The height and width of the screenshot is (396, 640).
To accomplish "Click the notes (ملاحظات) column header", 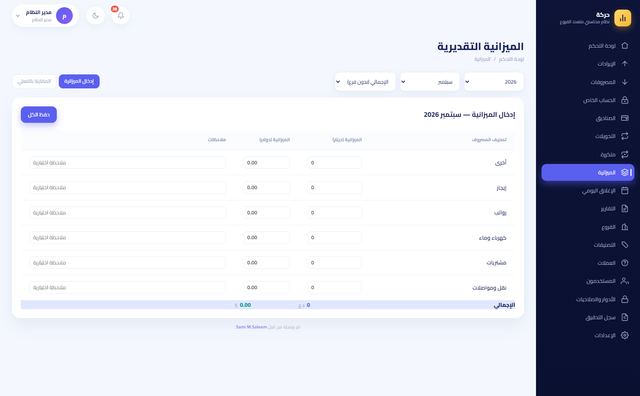I will click(217, 140).
